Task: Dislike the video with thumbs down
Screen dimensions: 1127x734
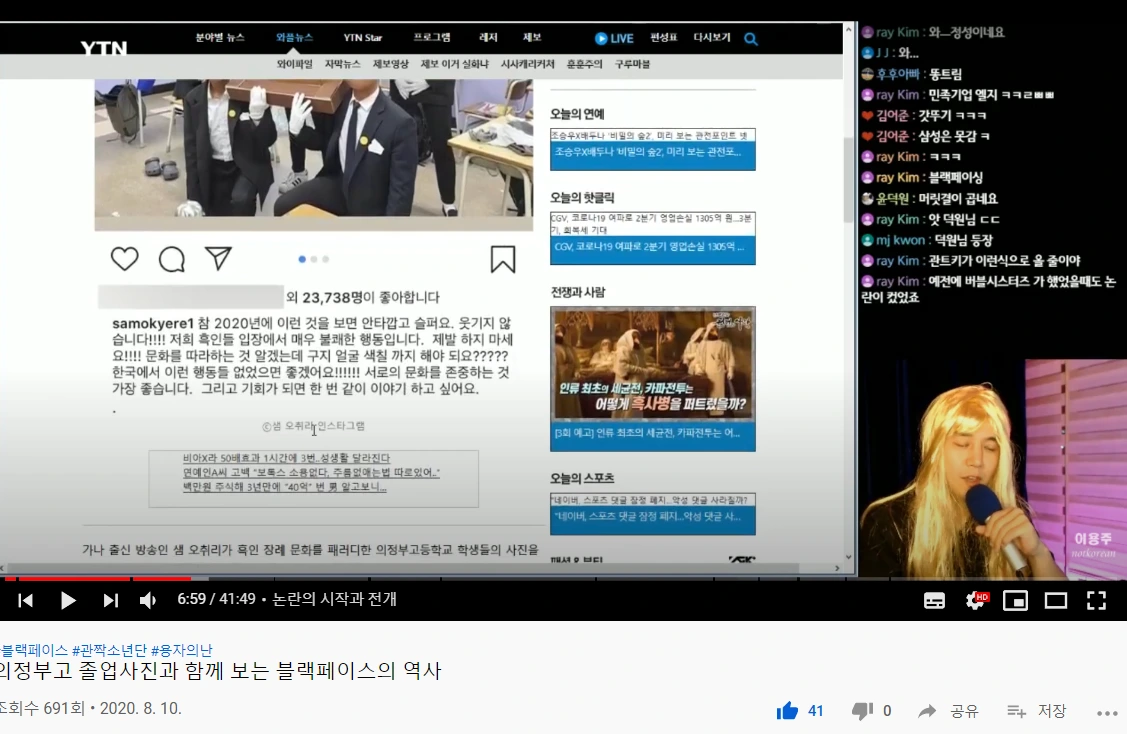Action: point(862,711)
